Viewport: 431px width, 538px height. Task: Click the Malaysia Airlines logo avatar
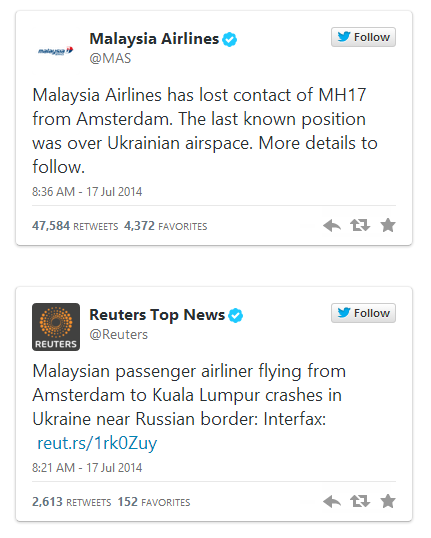tap(56, 51)
